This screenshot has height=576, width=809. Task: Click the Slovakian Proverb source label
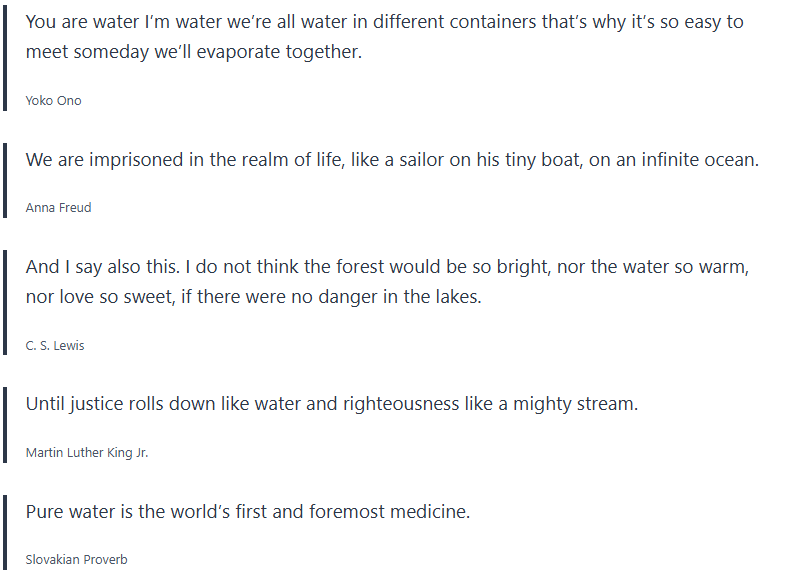(76, 560)
